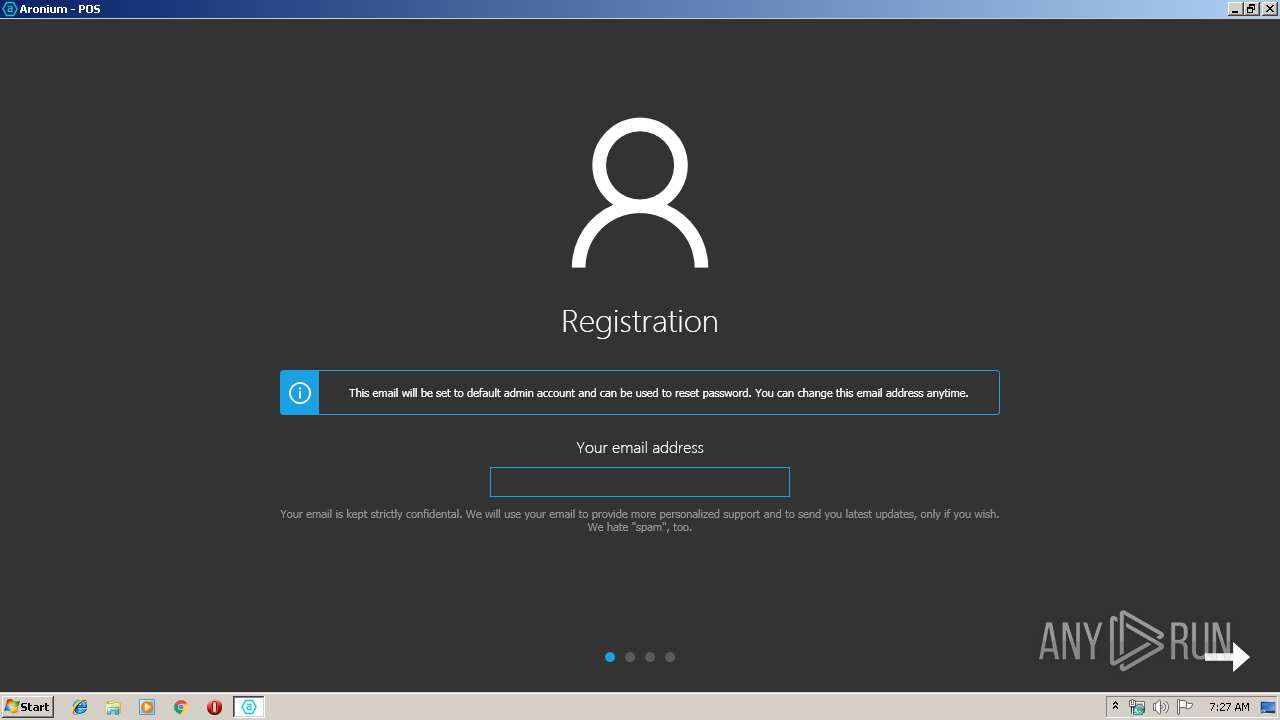Click the admin account info message
The image size is (1280, 720).
(658, 393)
